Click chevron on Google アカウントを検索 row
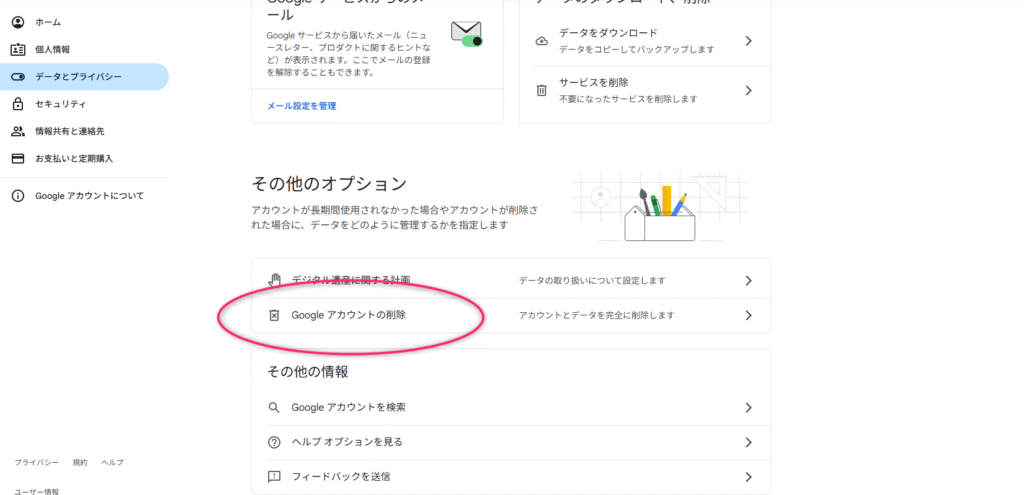The image size is (1024, 495). pyautogui.click(x=749, y=407)
